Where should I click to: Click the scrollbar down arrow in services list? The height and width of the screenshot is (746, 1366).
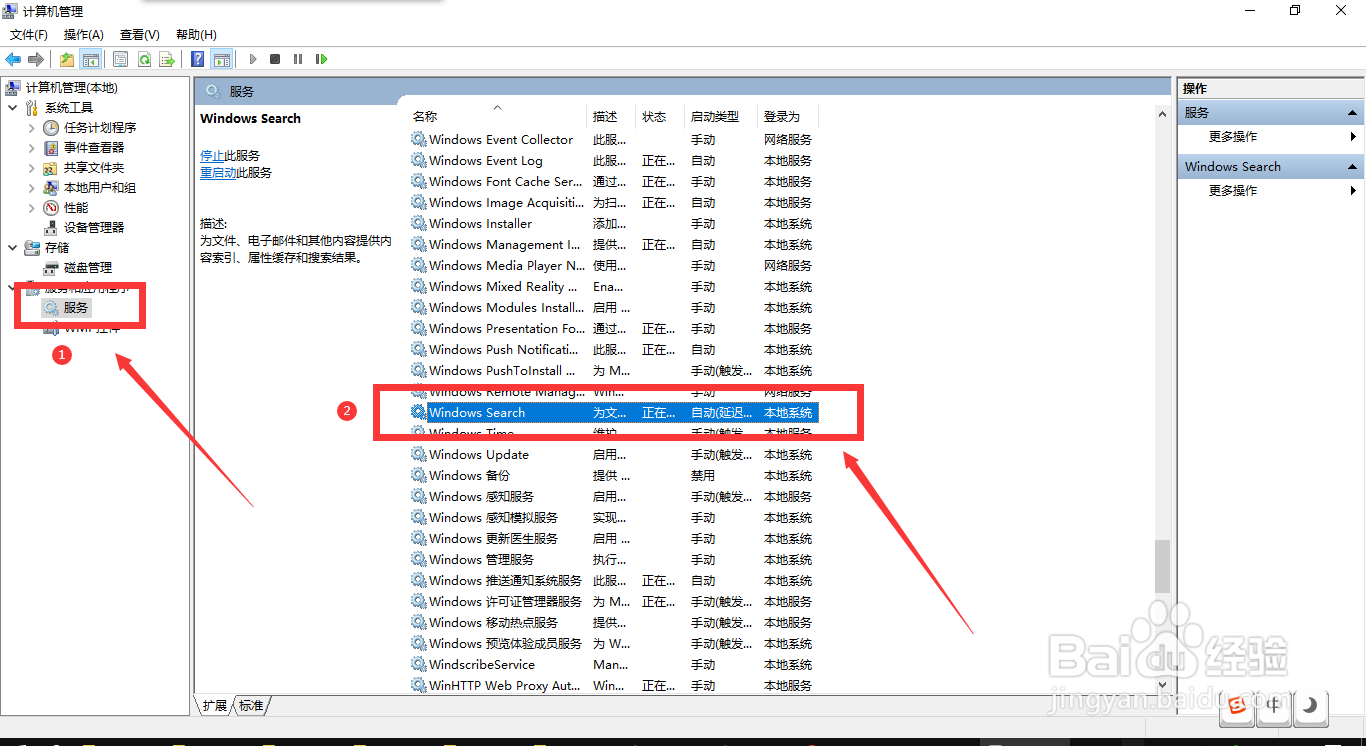click(x=1162, y=685)
